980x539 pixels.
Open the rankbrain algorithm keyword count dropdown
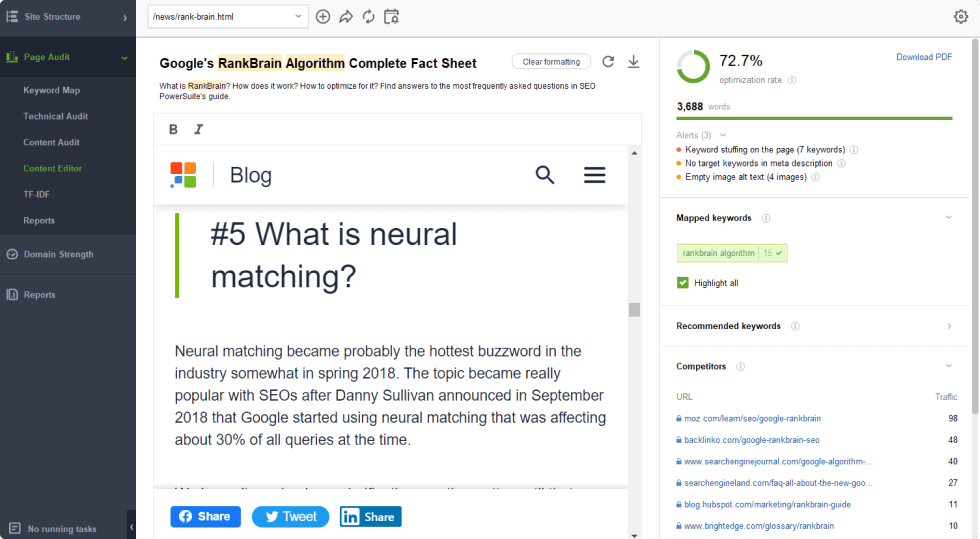pyautogui.click(x=773, y=253)
